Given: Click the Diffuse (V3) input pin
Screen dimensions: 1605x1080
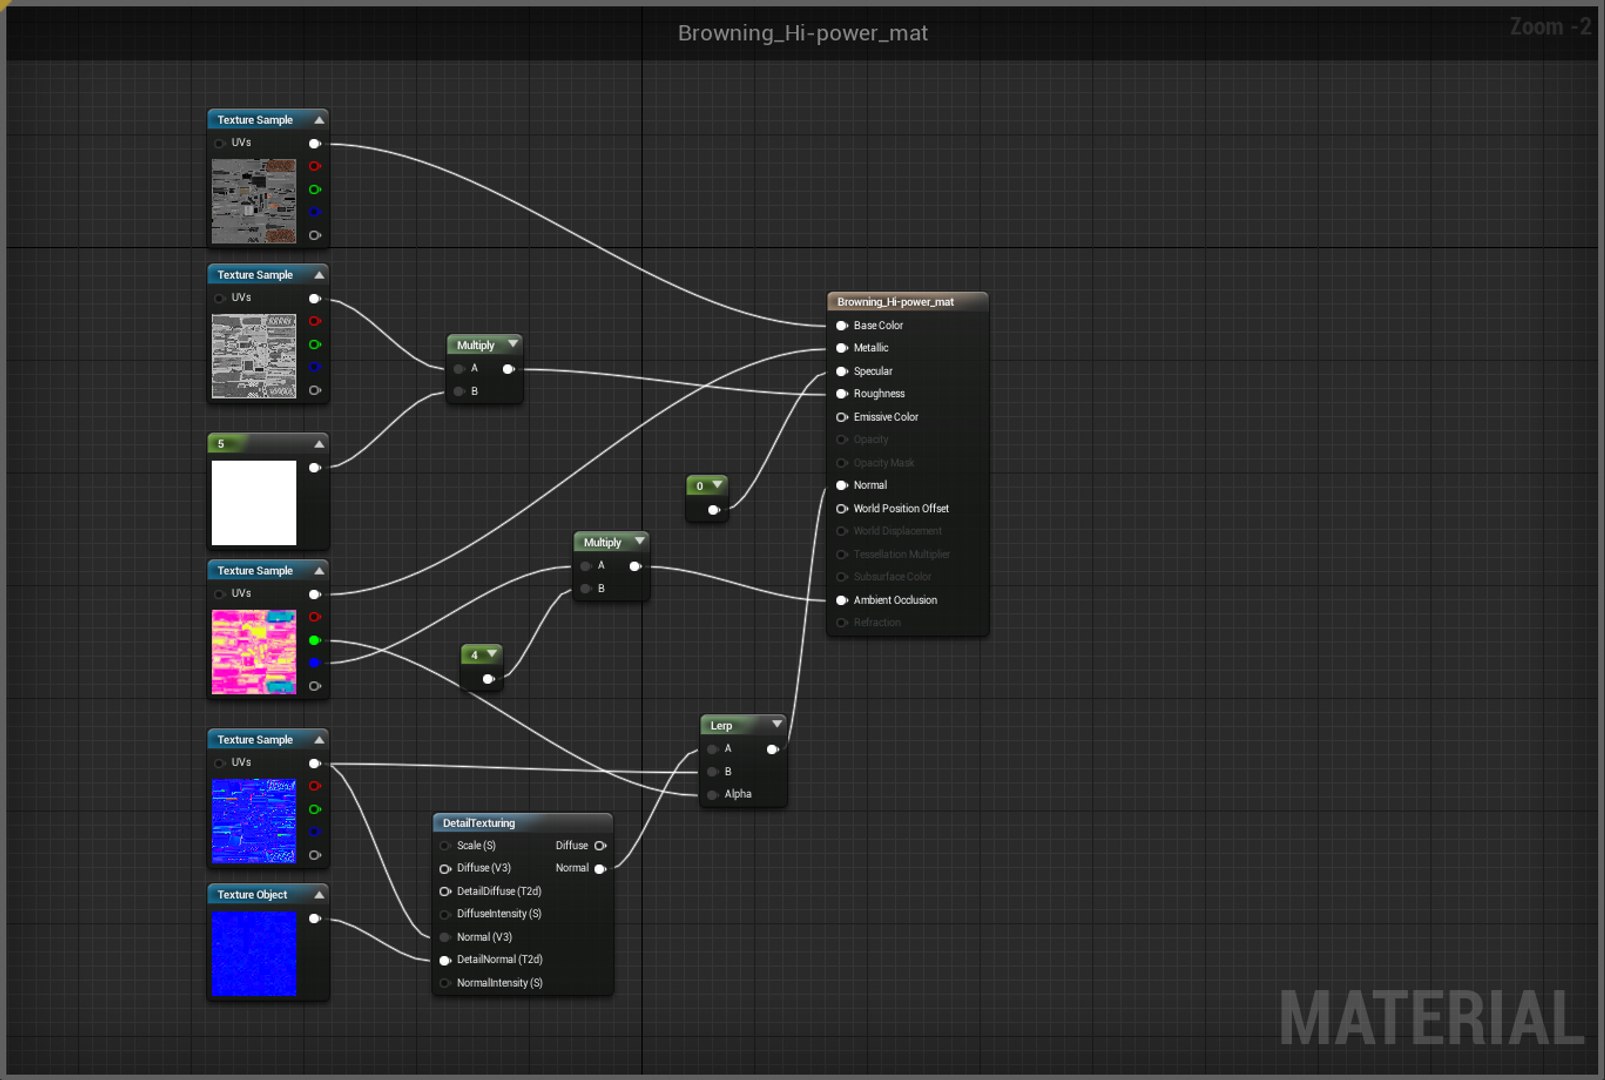Looking at the screenshot, I should (445, 869).
